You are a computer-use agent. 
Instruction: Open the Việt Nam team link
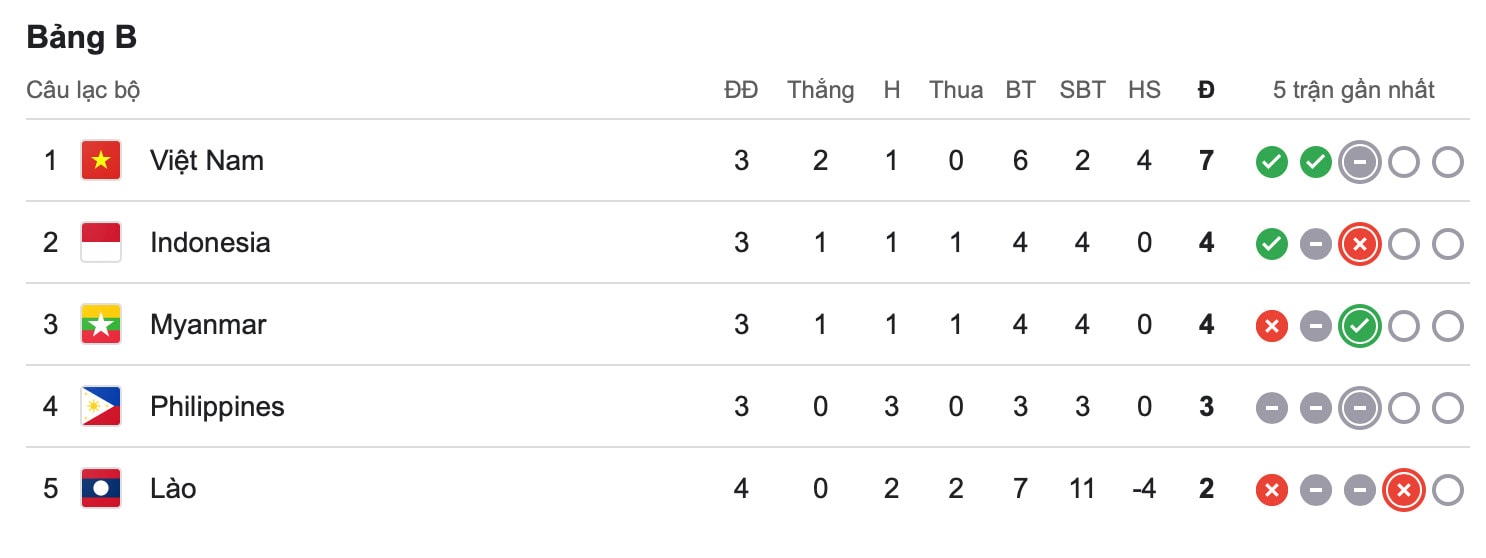[207, 160]
